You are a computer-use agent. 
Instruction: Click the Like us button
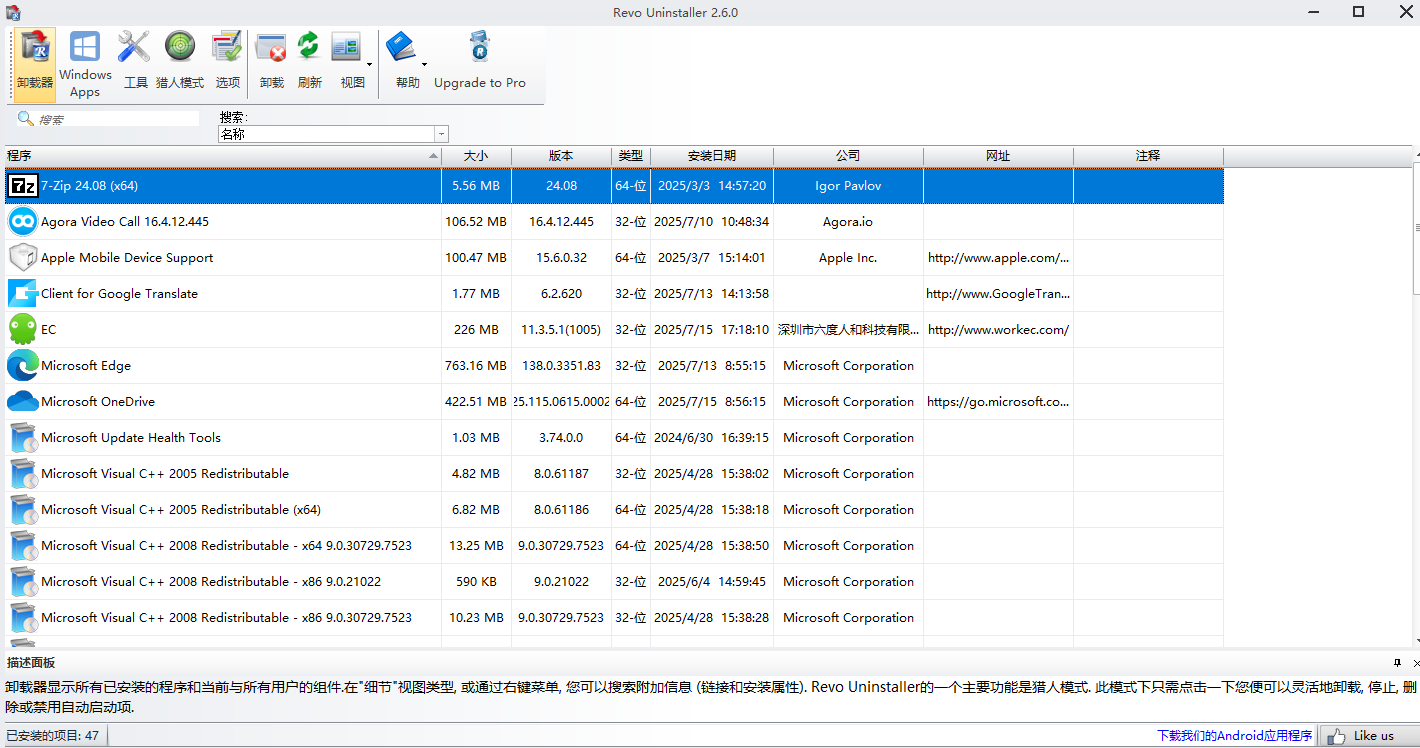coord(1369,736)
